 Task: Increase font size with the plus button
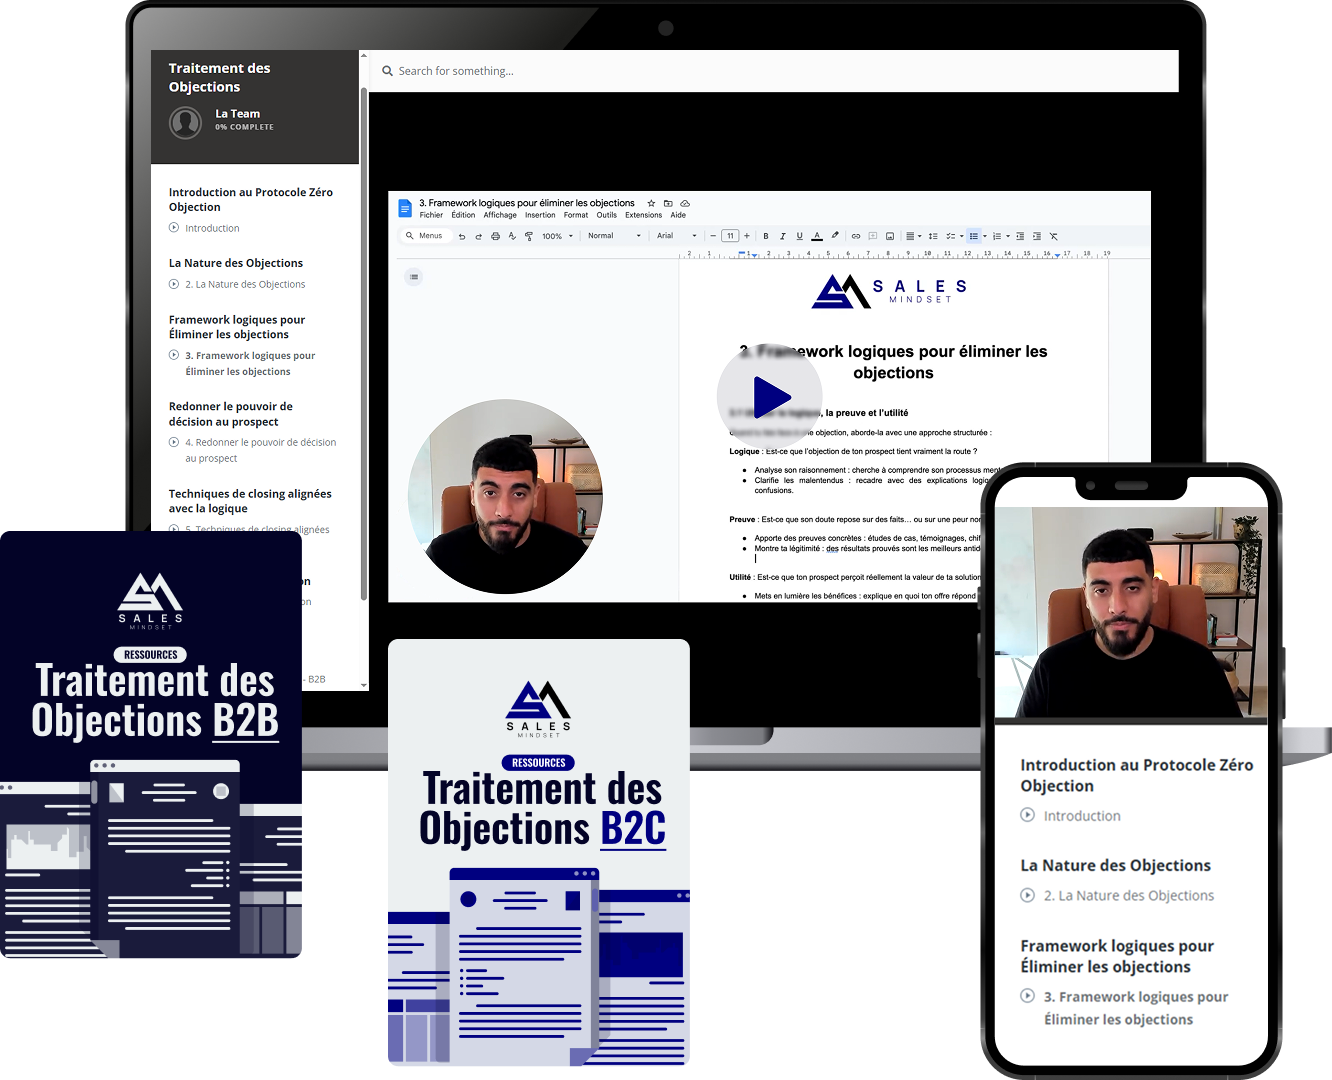747,236
